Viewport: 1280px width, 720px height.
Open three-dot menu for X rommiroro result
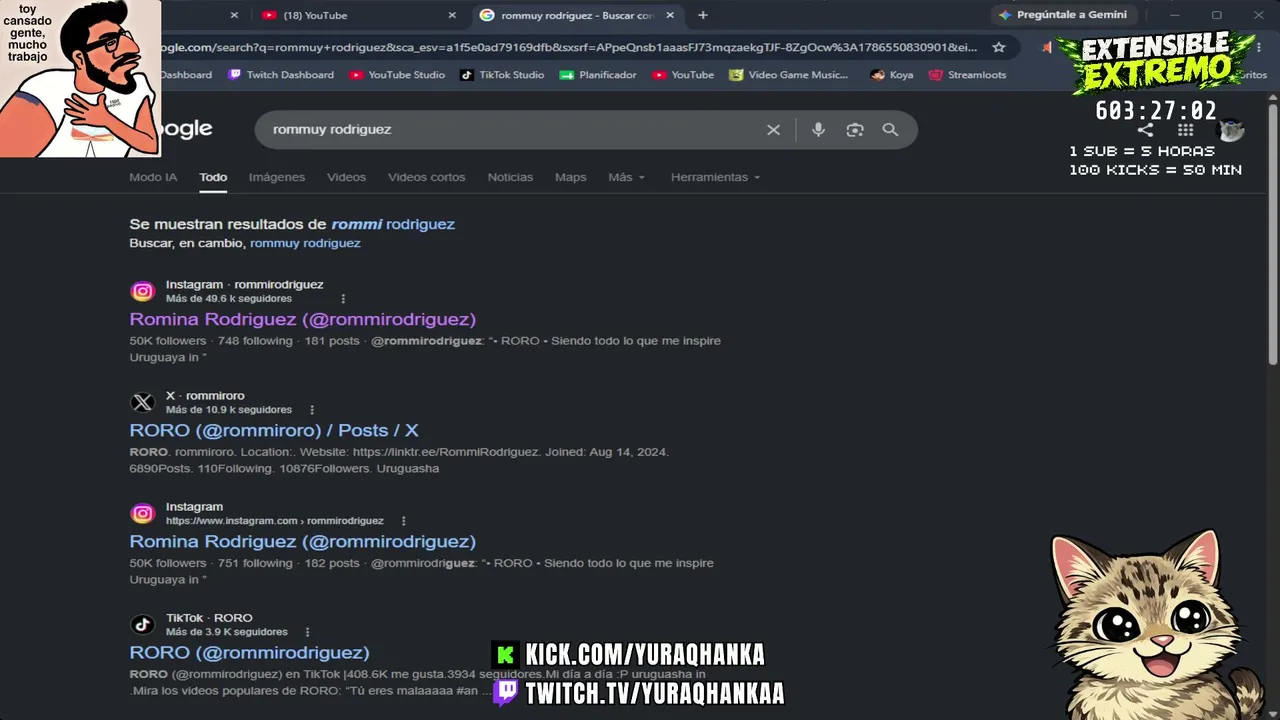[312, 410]
